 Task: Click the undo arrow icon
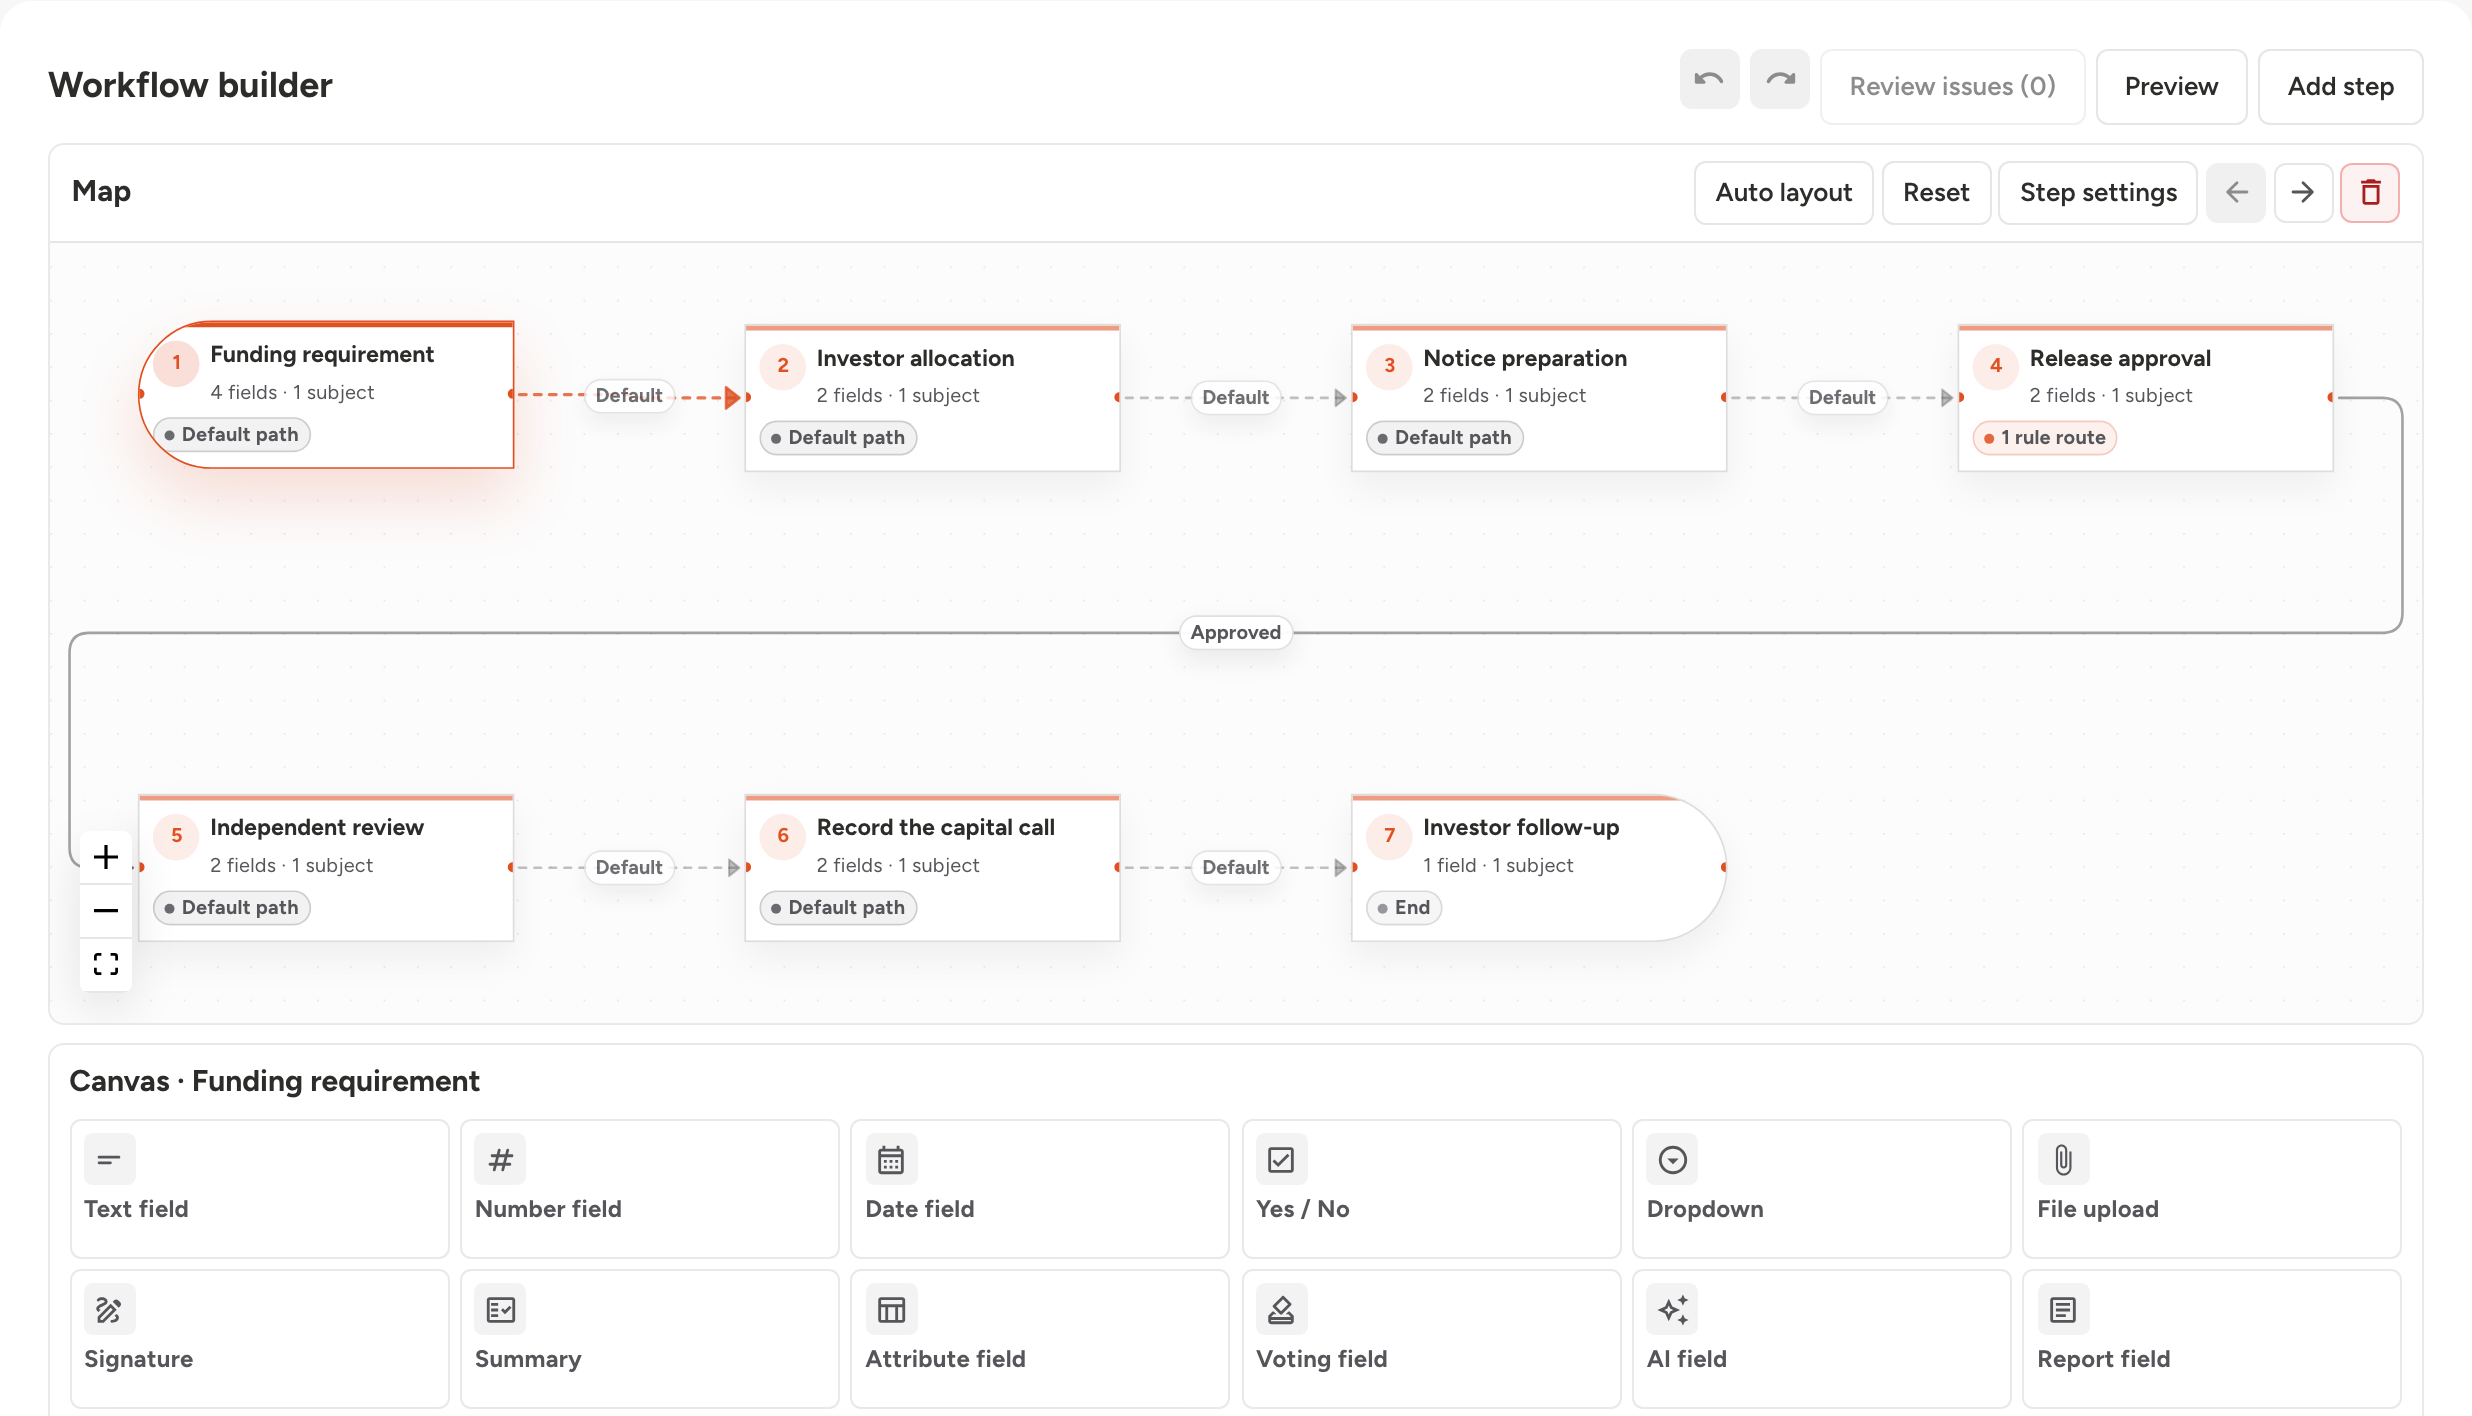1709,80
